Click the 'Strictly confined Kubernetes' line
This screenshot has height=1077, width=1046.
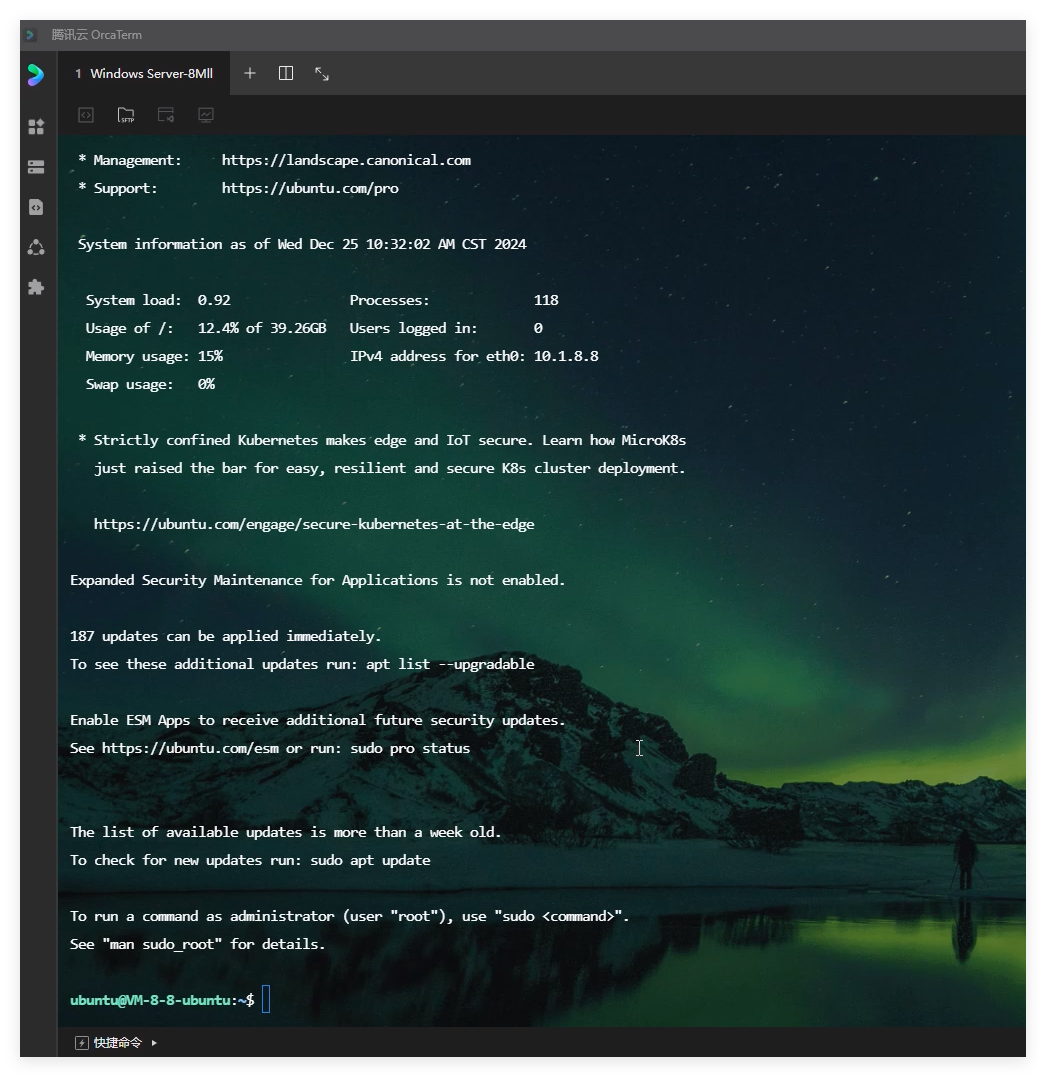(382, 440)
